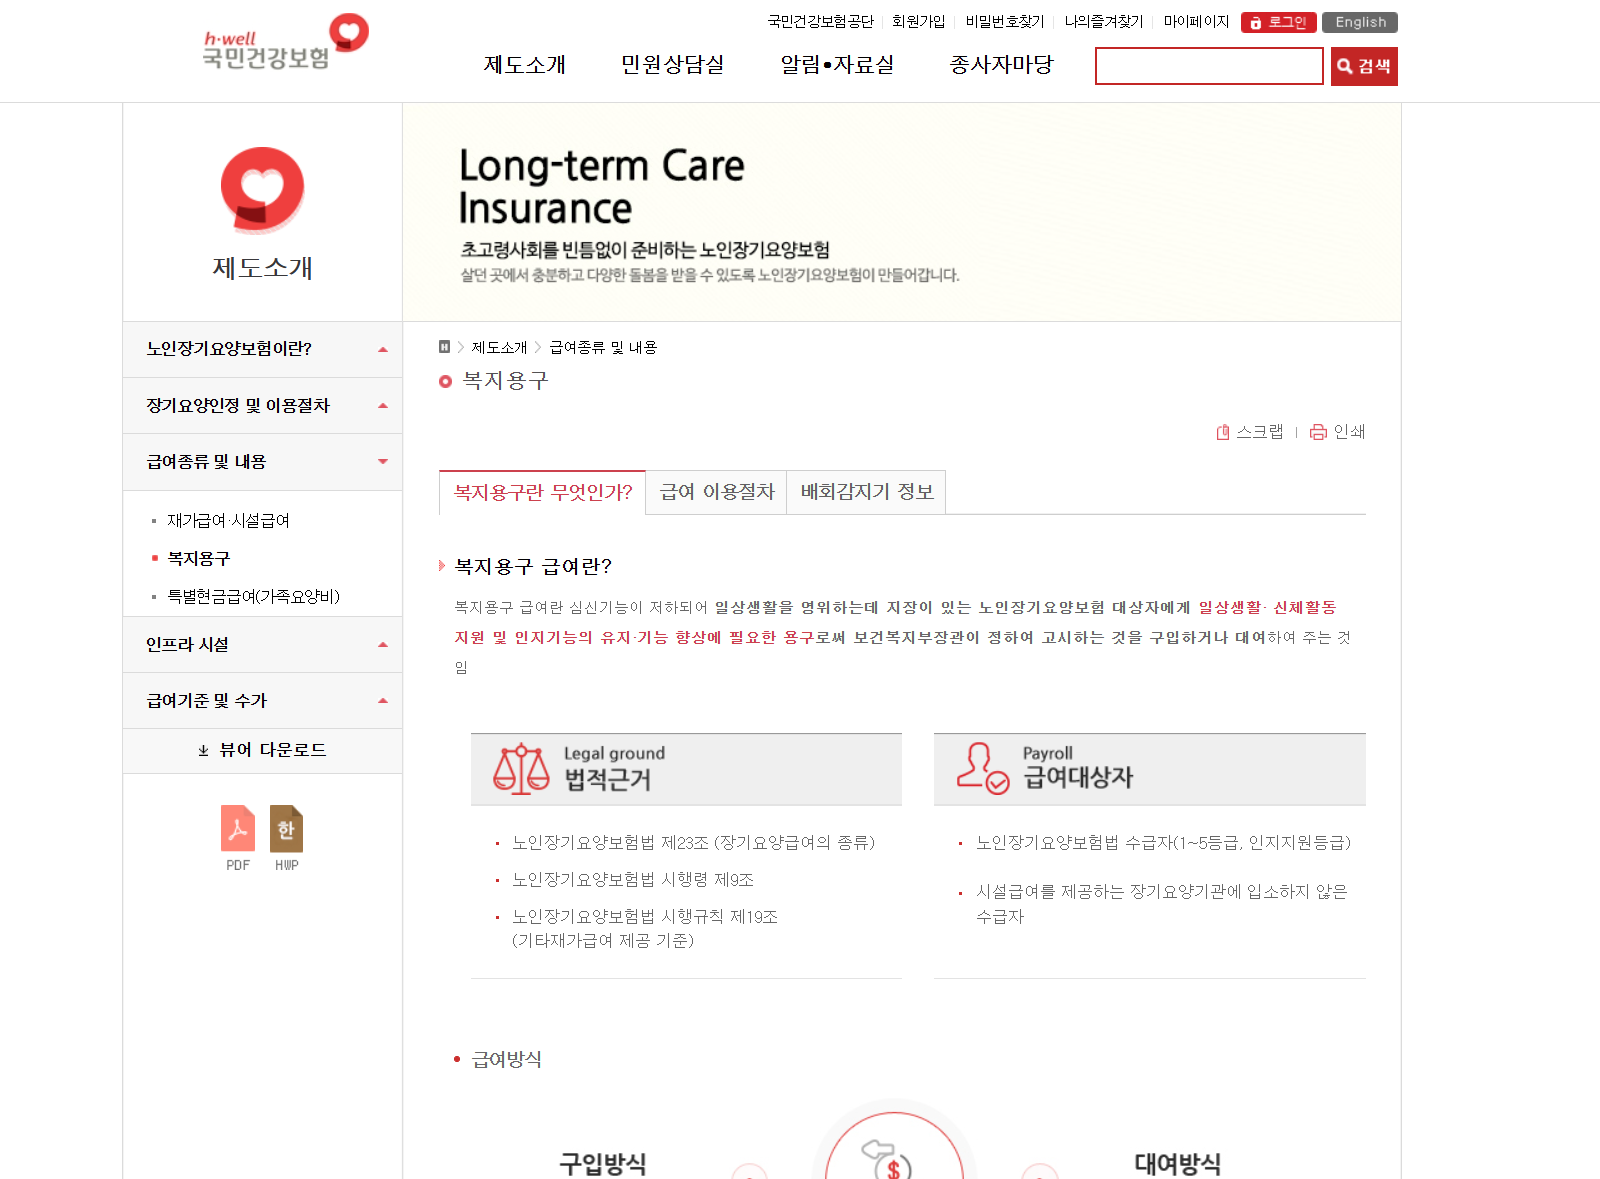Click the 제도소개 breadcrumb link

click(499, 347)
